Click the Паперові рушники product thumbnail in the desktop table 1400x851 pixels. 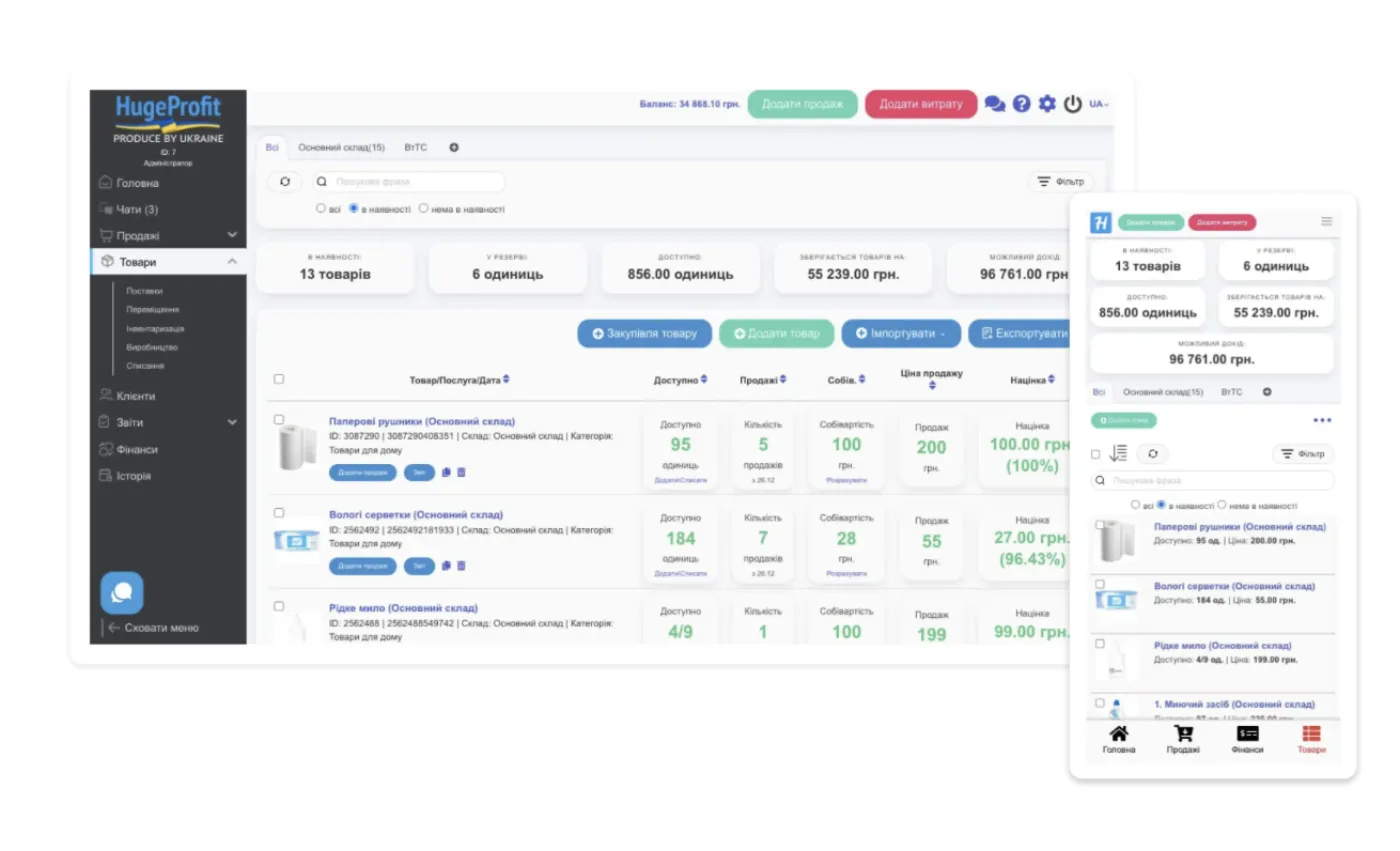[x=298, y=447]
